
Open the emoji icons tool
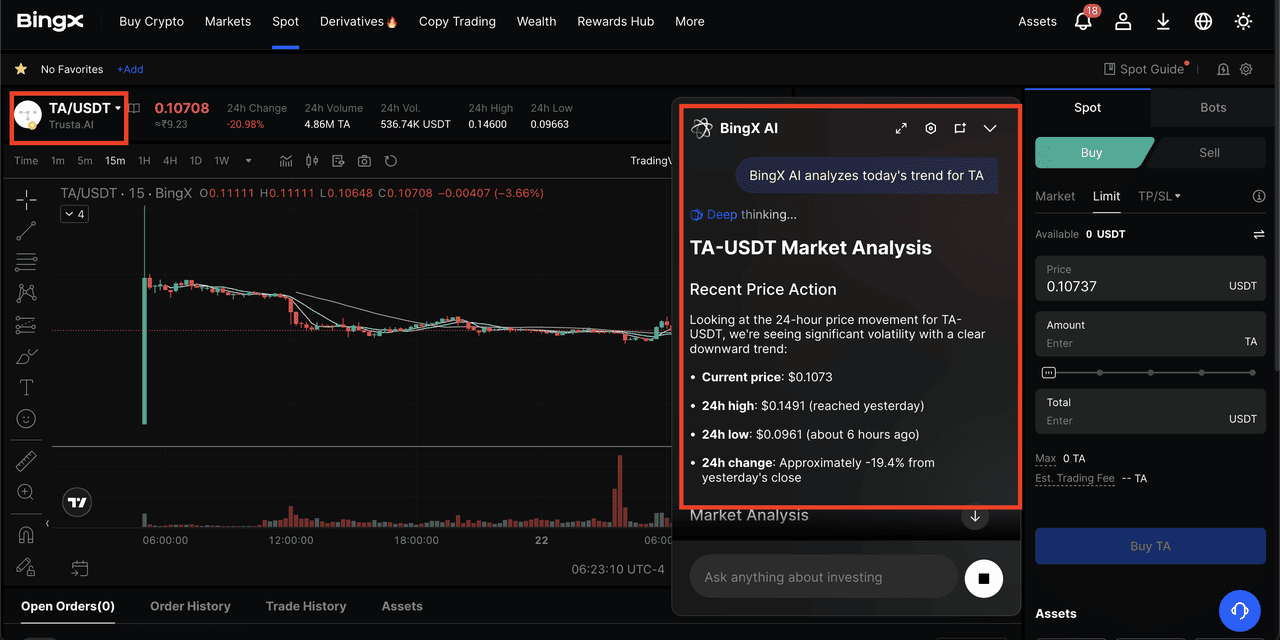pos(26,419)
